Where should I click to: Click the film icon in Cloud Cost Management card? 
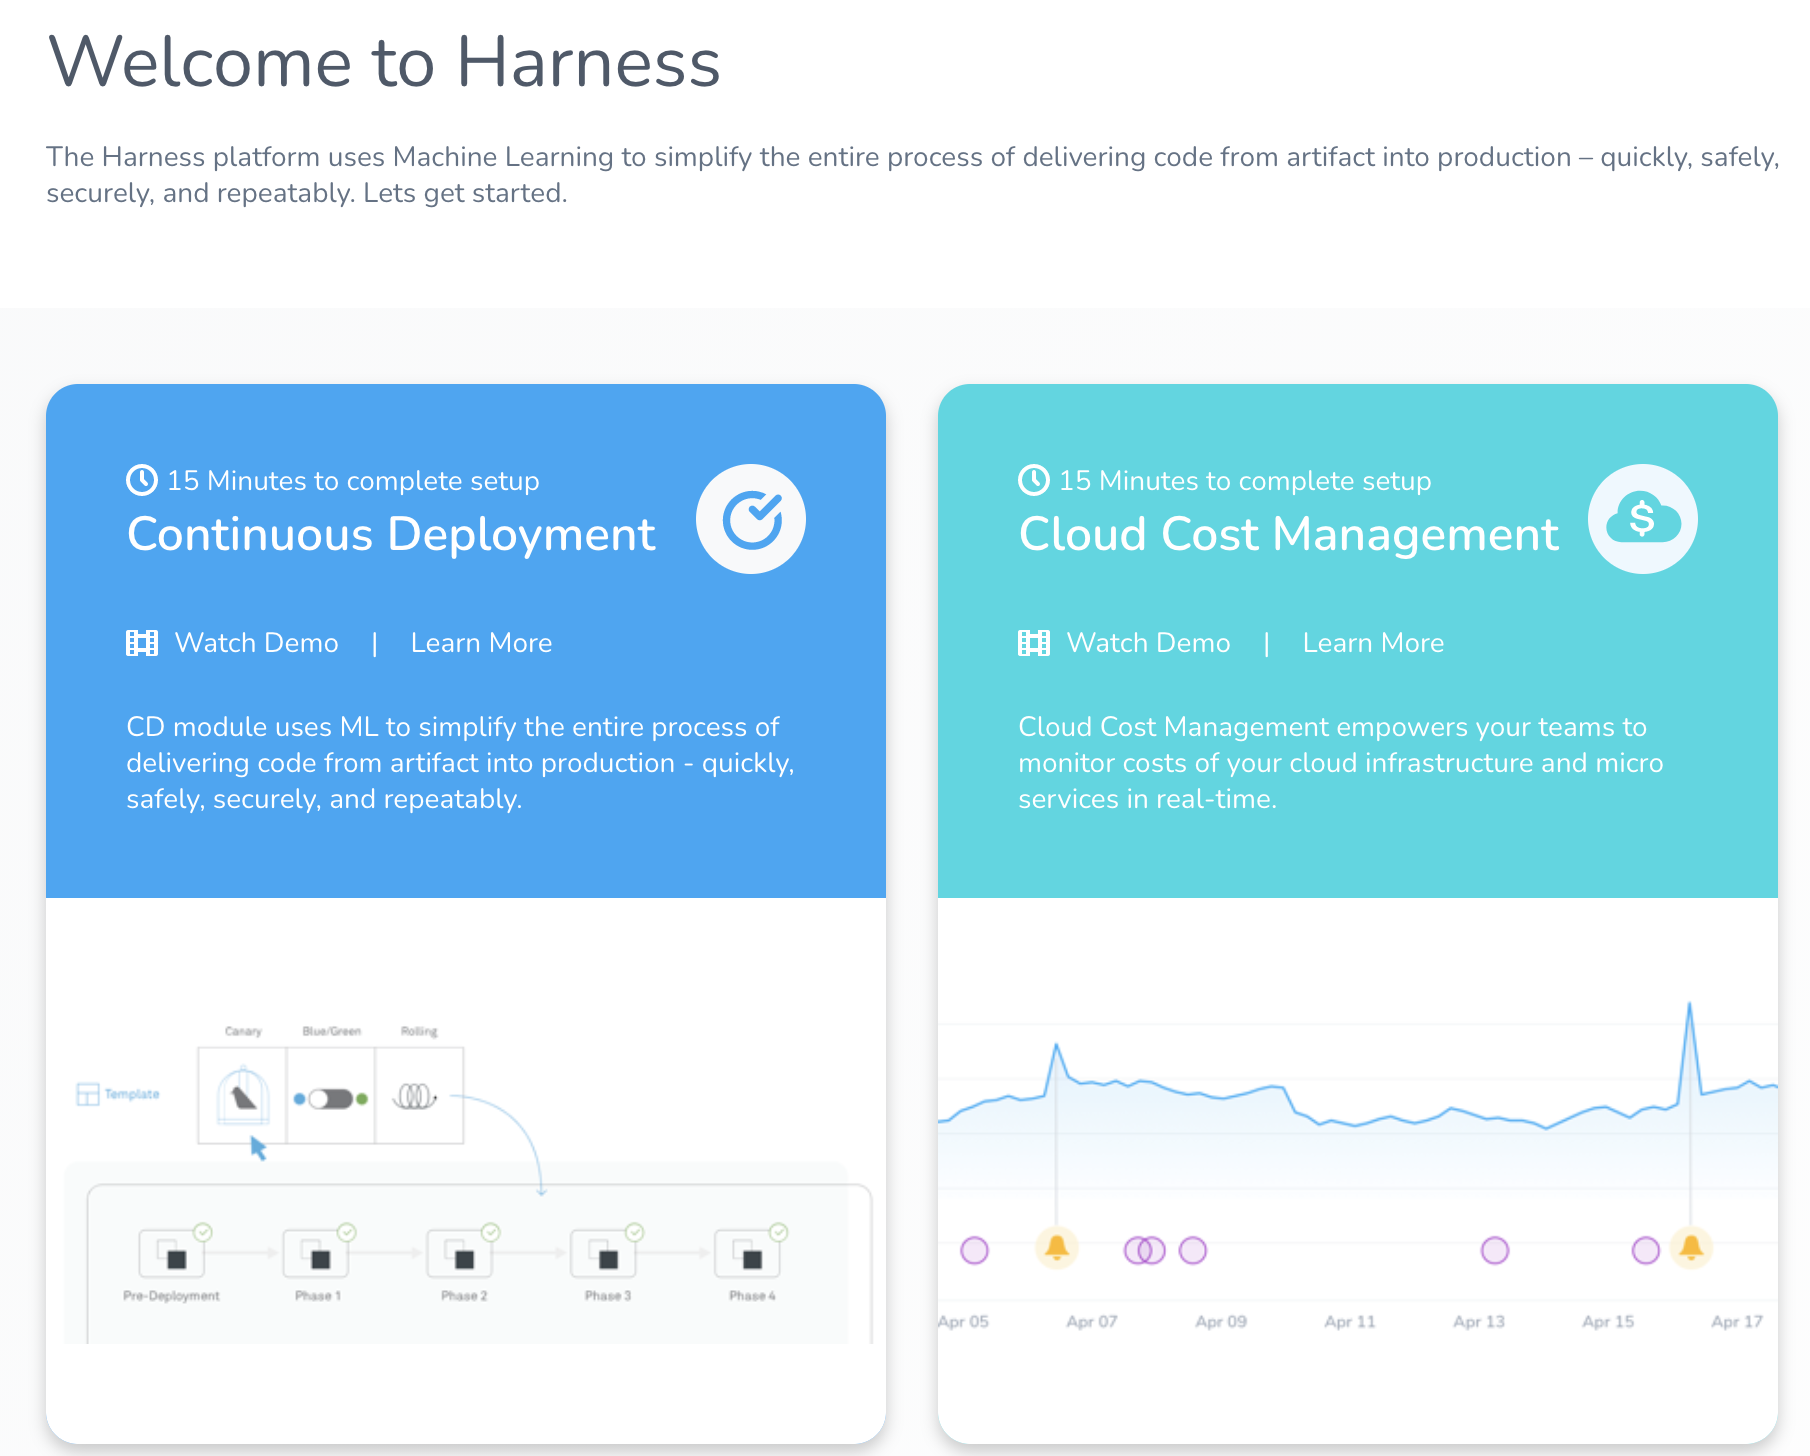tap(1034, 643)
